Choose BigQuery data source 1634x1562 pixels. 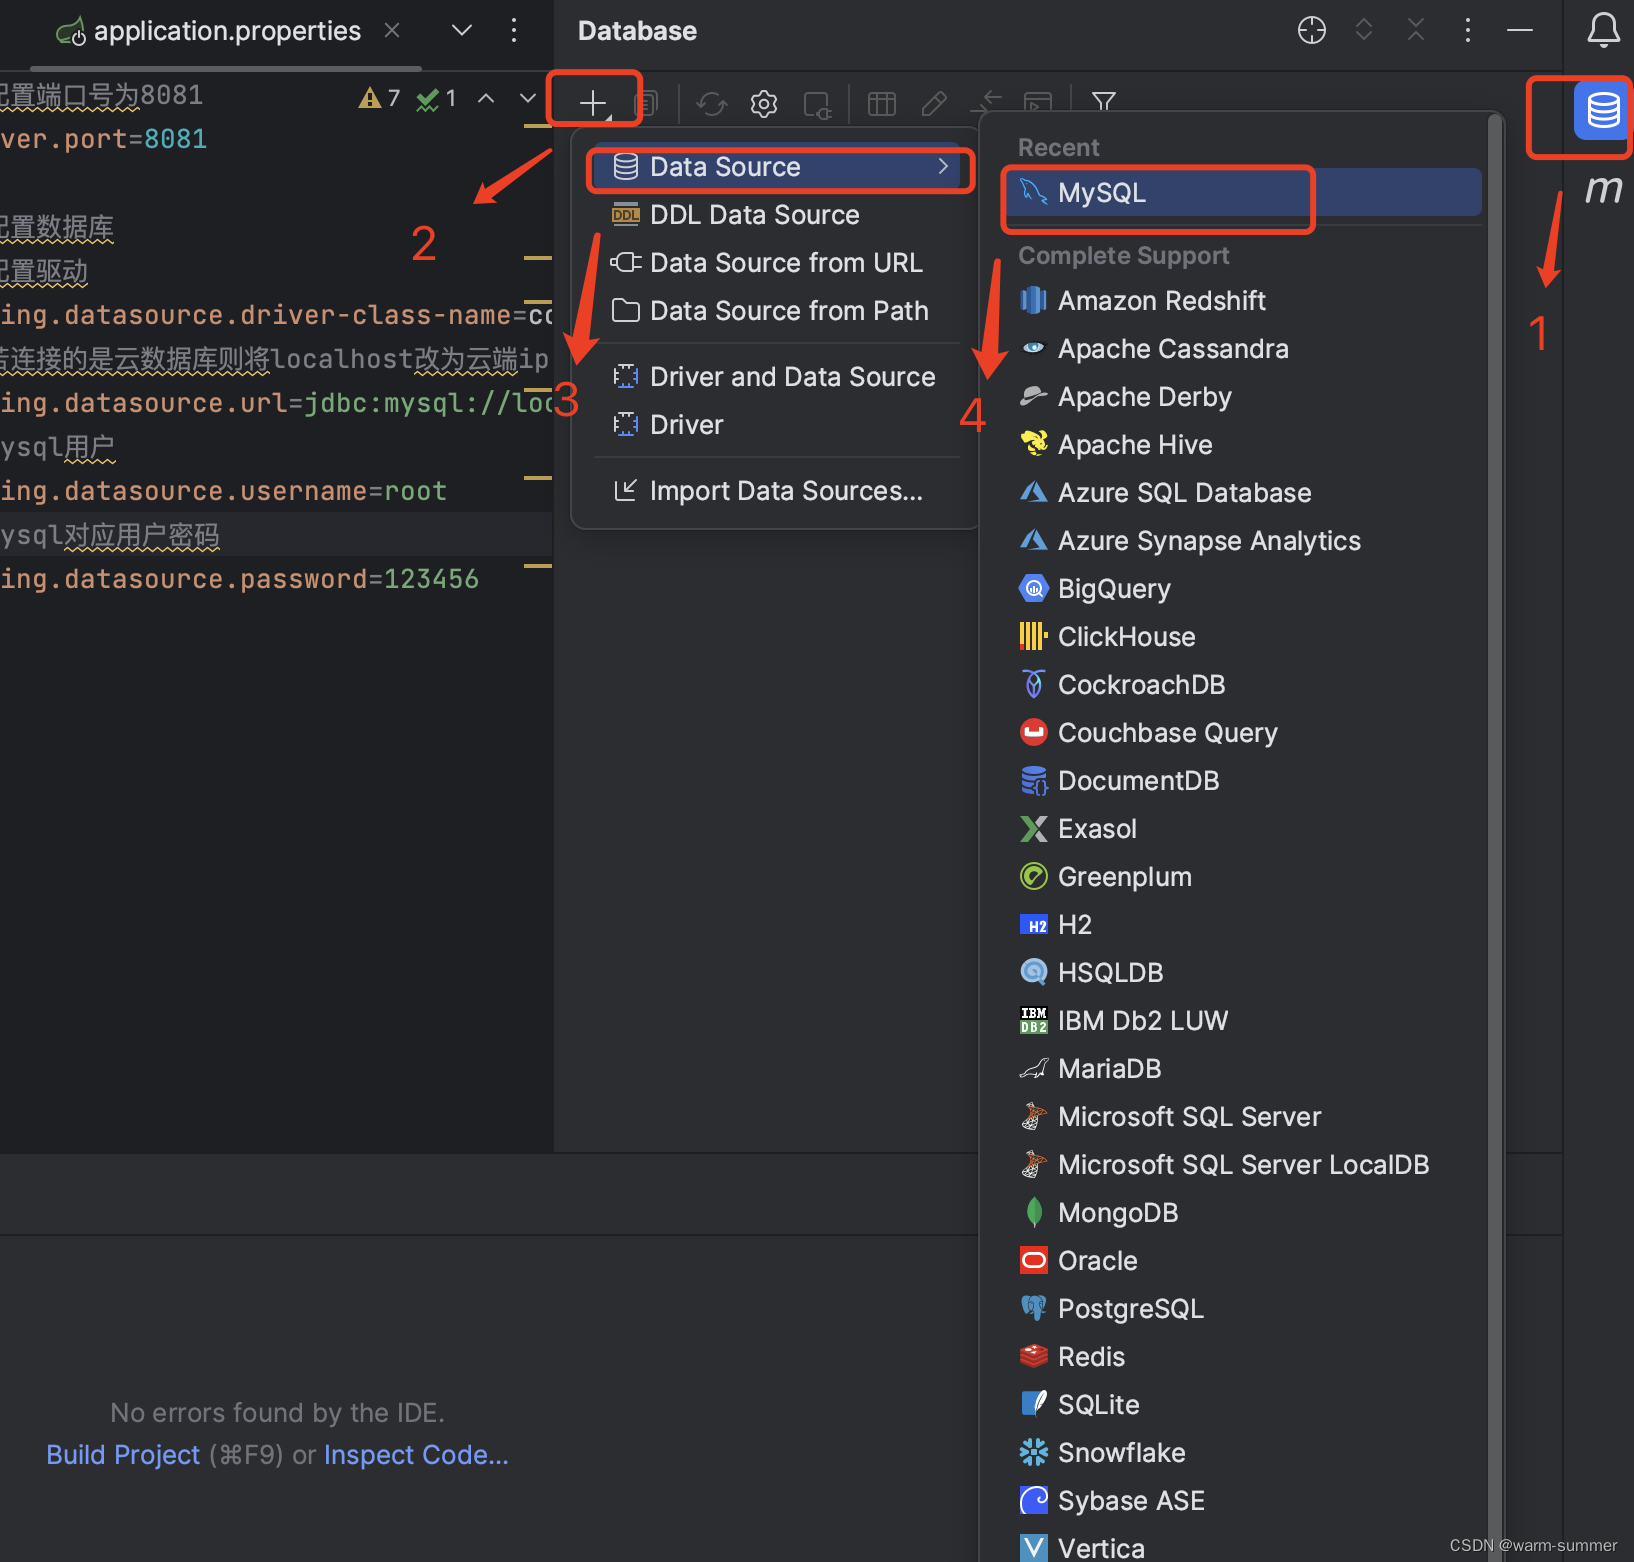click(1243, 589)
